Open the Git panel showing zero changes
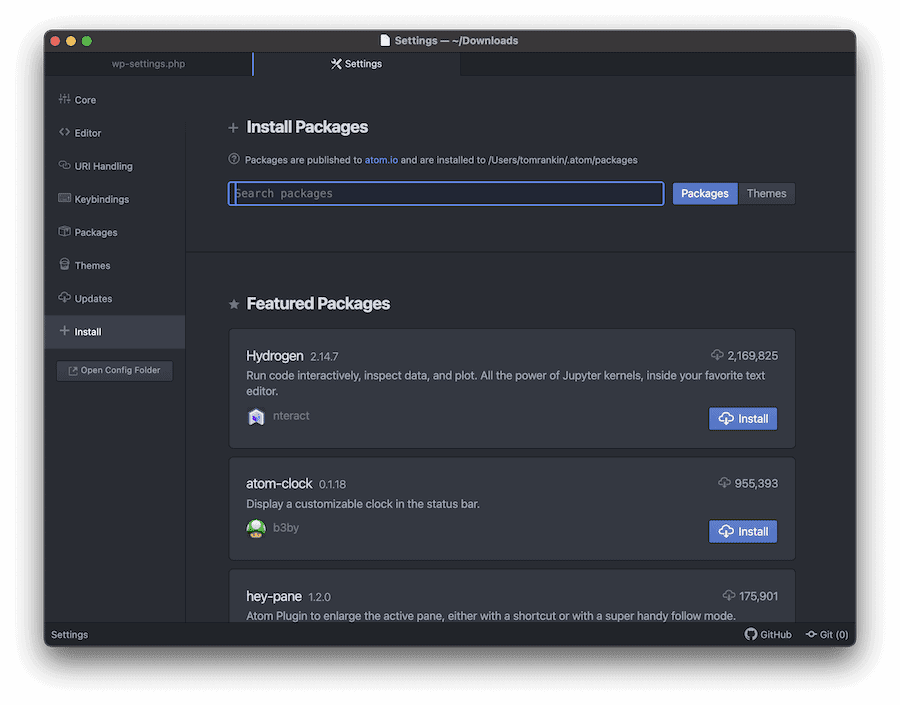The height and width of the screenshot is (705, 900). pyautogui.click(x=827, y=634)
